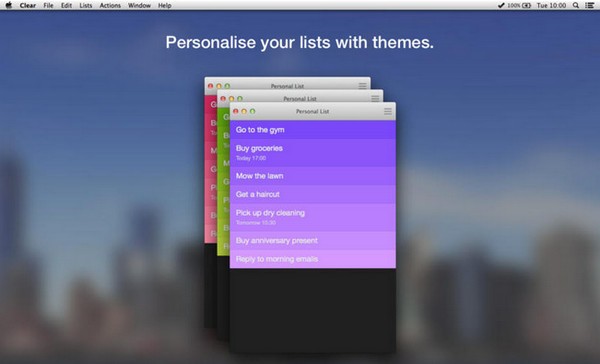
Task: Click the battery status icon
Action: (527, 5)
